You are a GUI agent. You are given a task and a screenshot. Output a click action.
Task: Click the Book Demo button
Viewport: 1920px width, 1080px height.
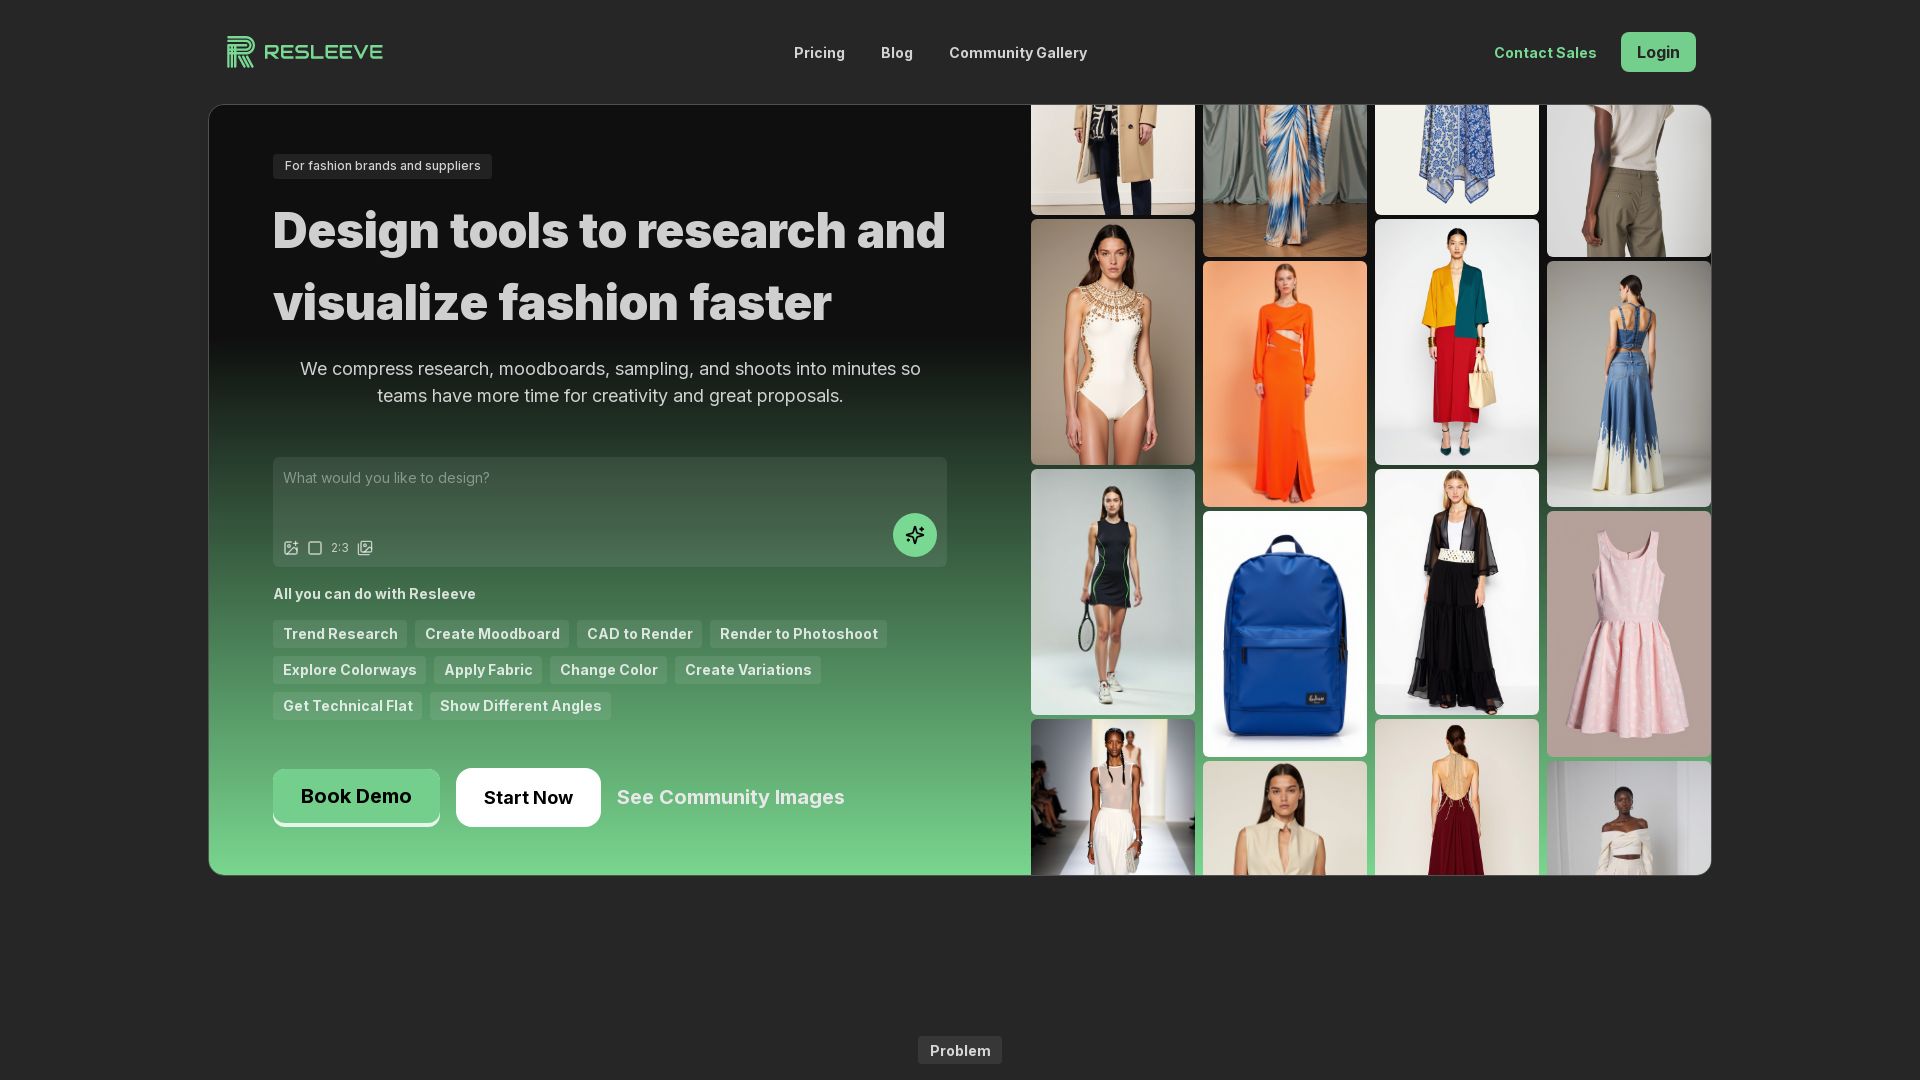point(356,797)
